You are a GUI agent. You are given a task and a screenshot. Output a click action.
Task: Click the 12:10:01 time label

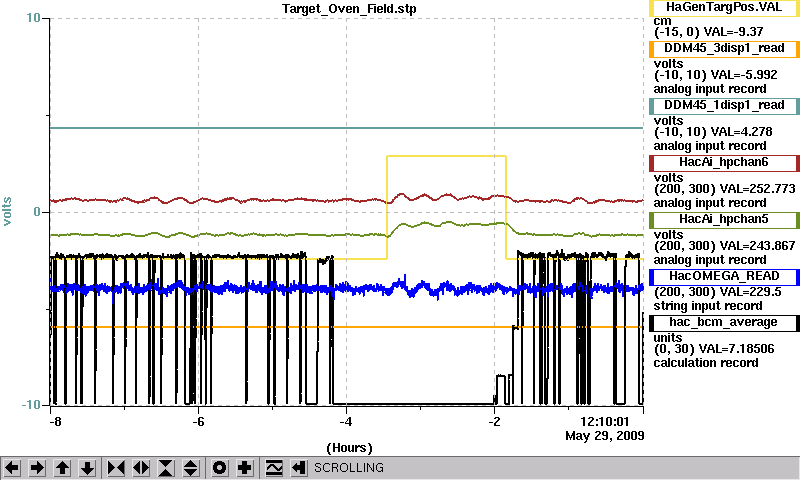(x=605, y=422)
